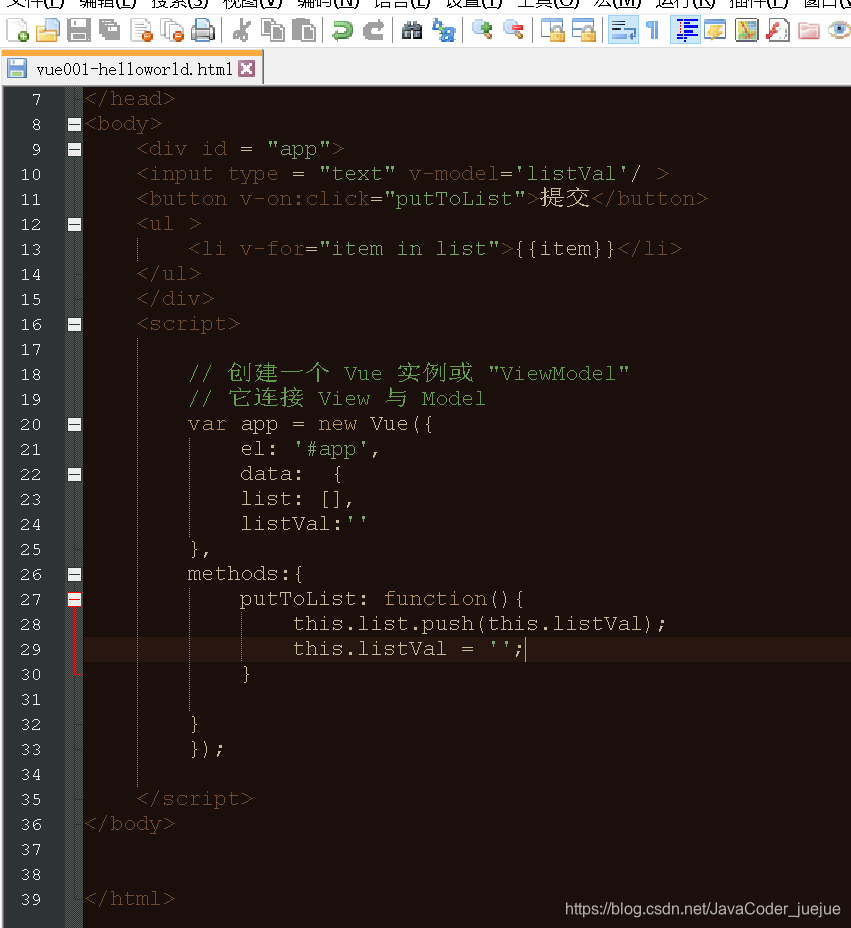Click the '</head>' tag on line 7
The image size is (851, 928).
coord(130,98)
